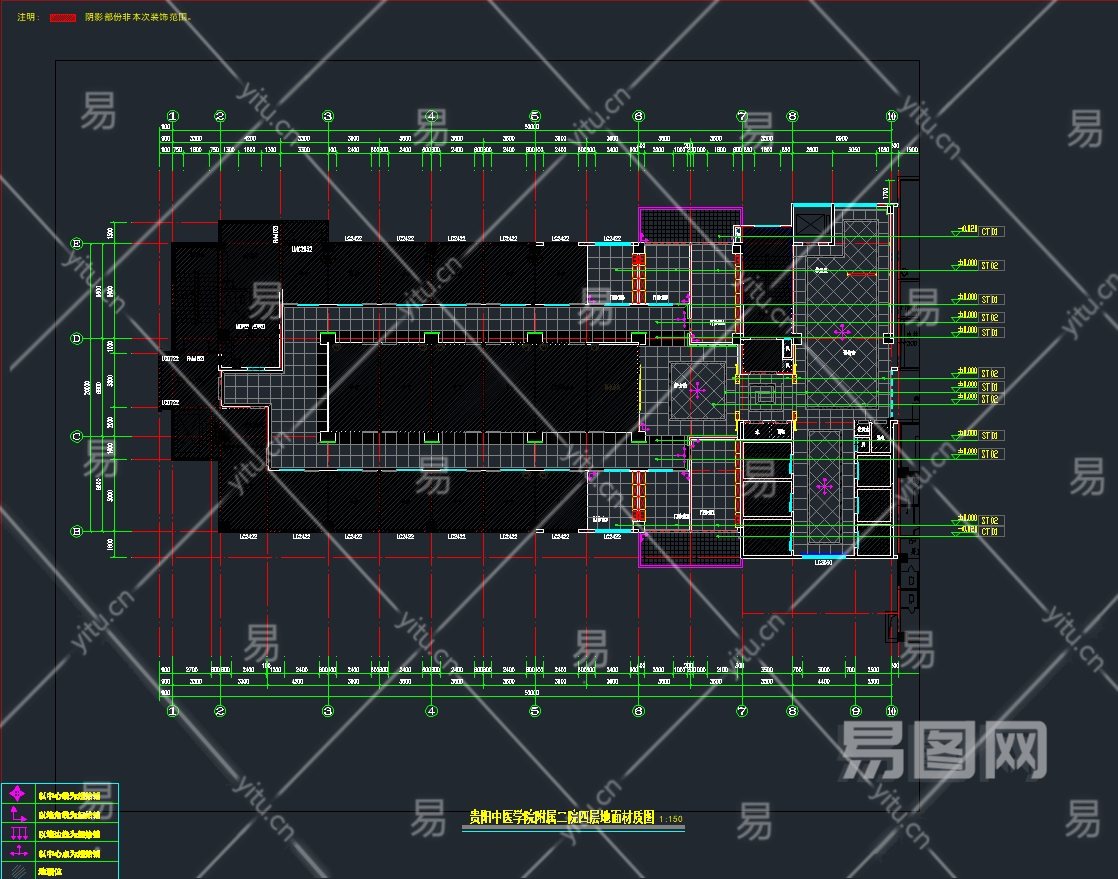Select bottom axis bubble 9
Image resolution: width=1118 pixels, height=879 pixels.
(856, 711)
